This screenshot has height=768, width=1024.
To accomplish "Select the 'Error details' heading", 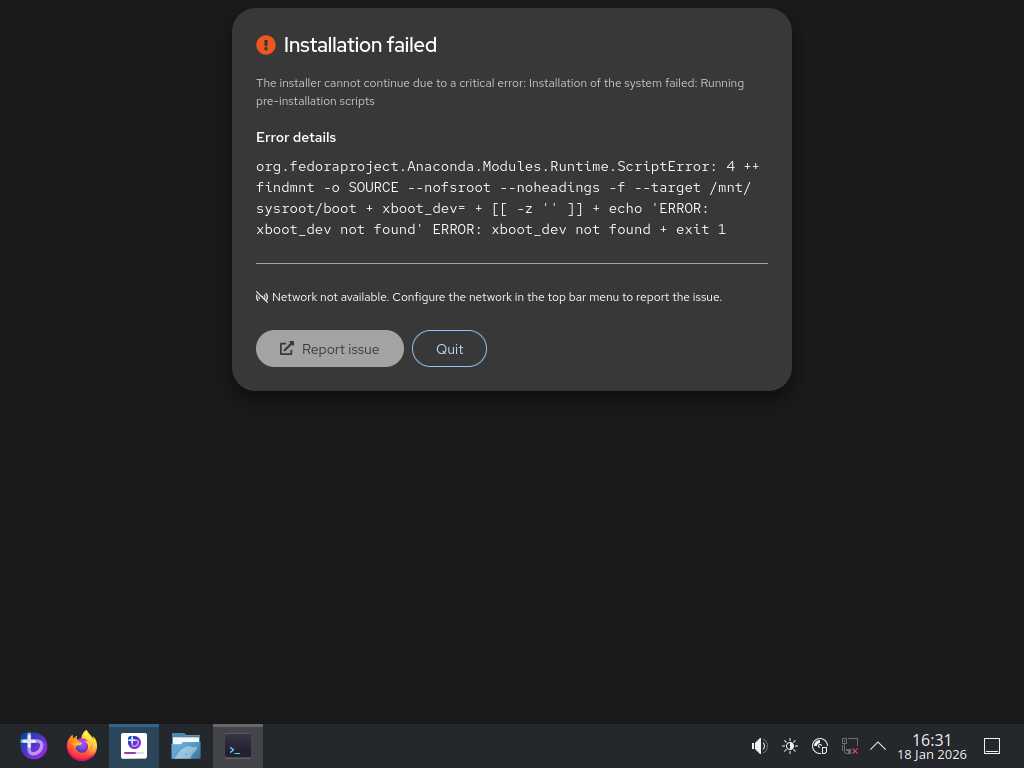I will pos(296,137).
